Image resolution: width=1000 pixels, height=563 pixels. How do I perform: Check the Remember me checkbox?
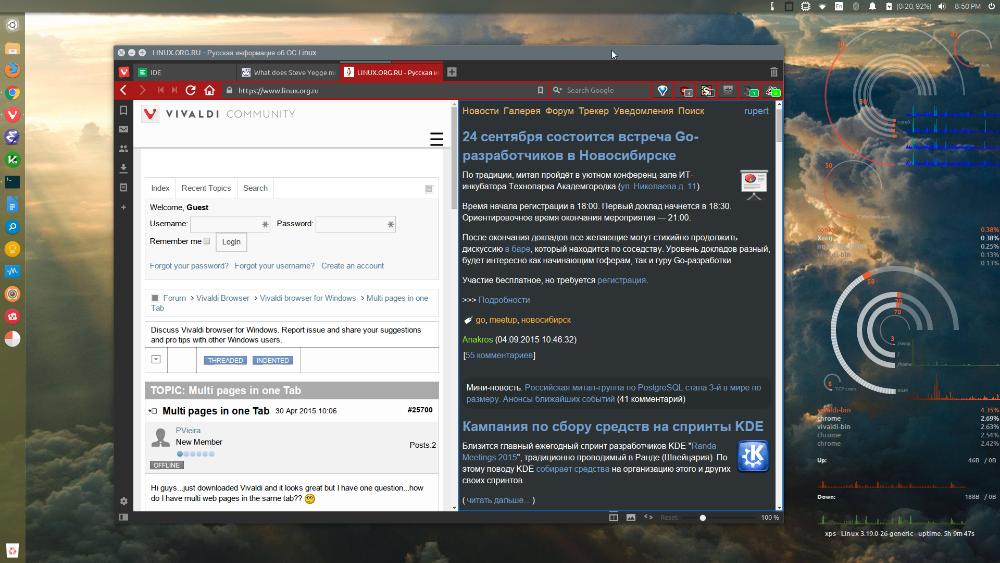(207, 241)
